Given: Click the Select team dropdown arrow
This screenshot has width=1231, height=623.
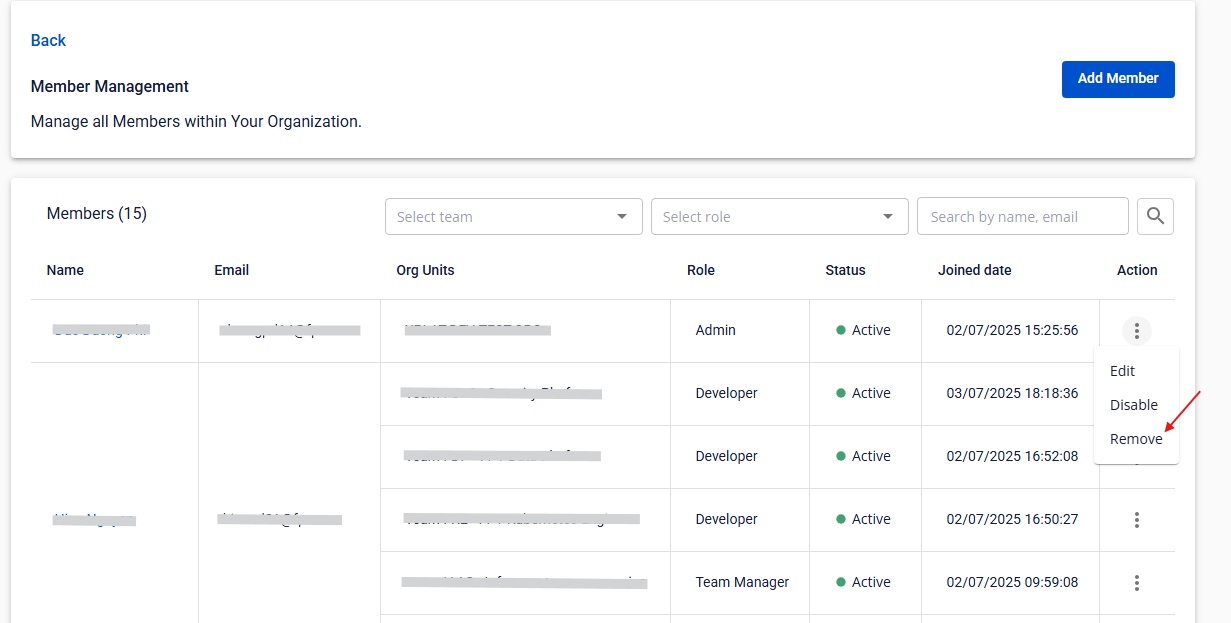Looking at the screenshot, I should (622, 217).
